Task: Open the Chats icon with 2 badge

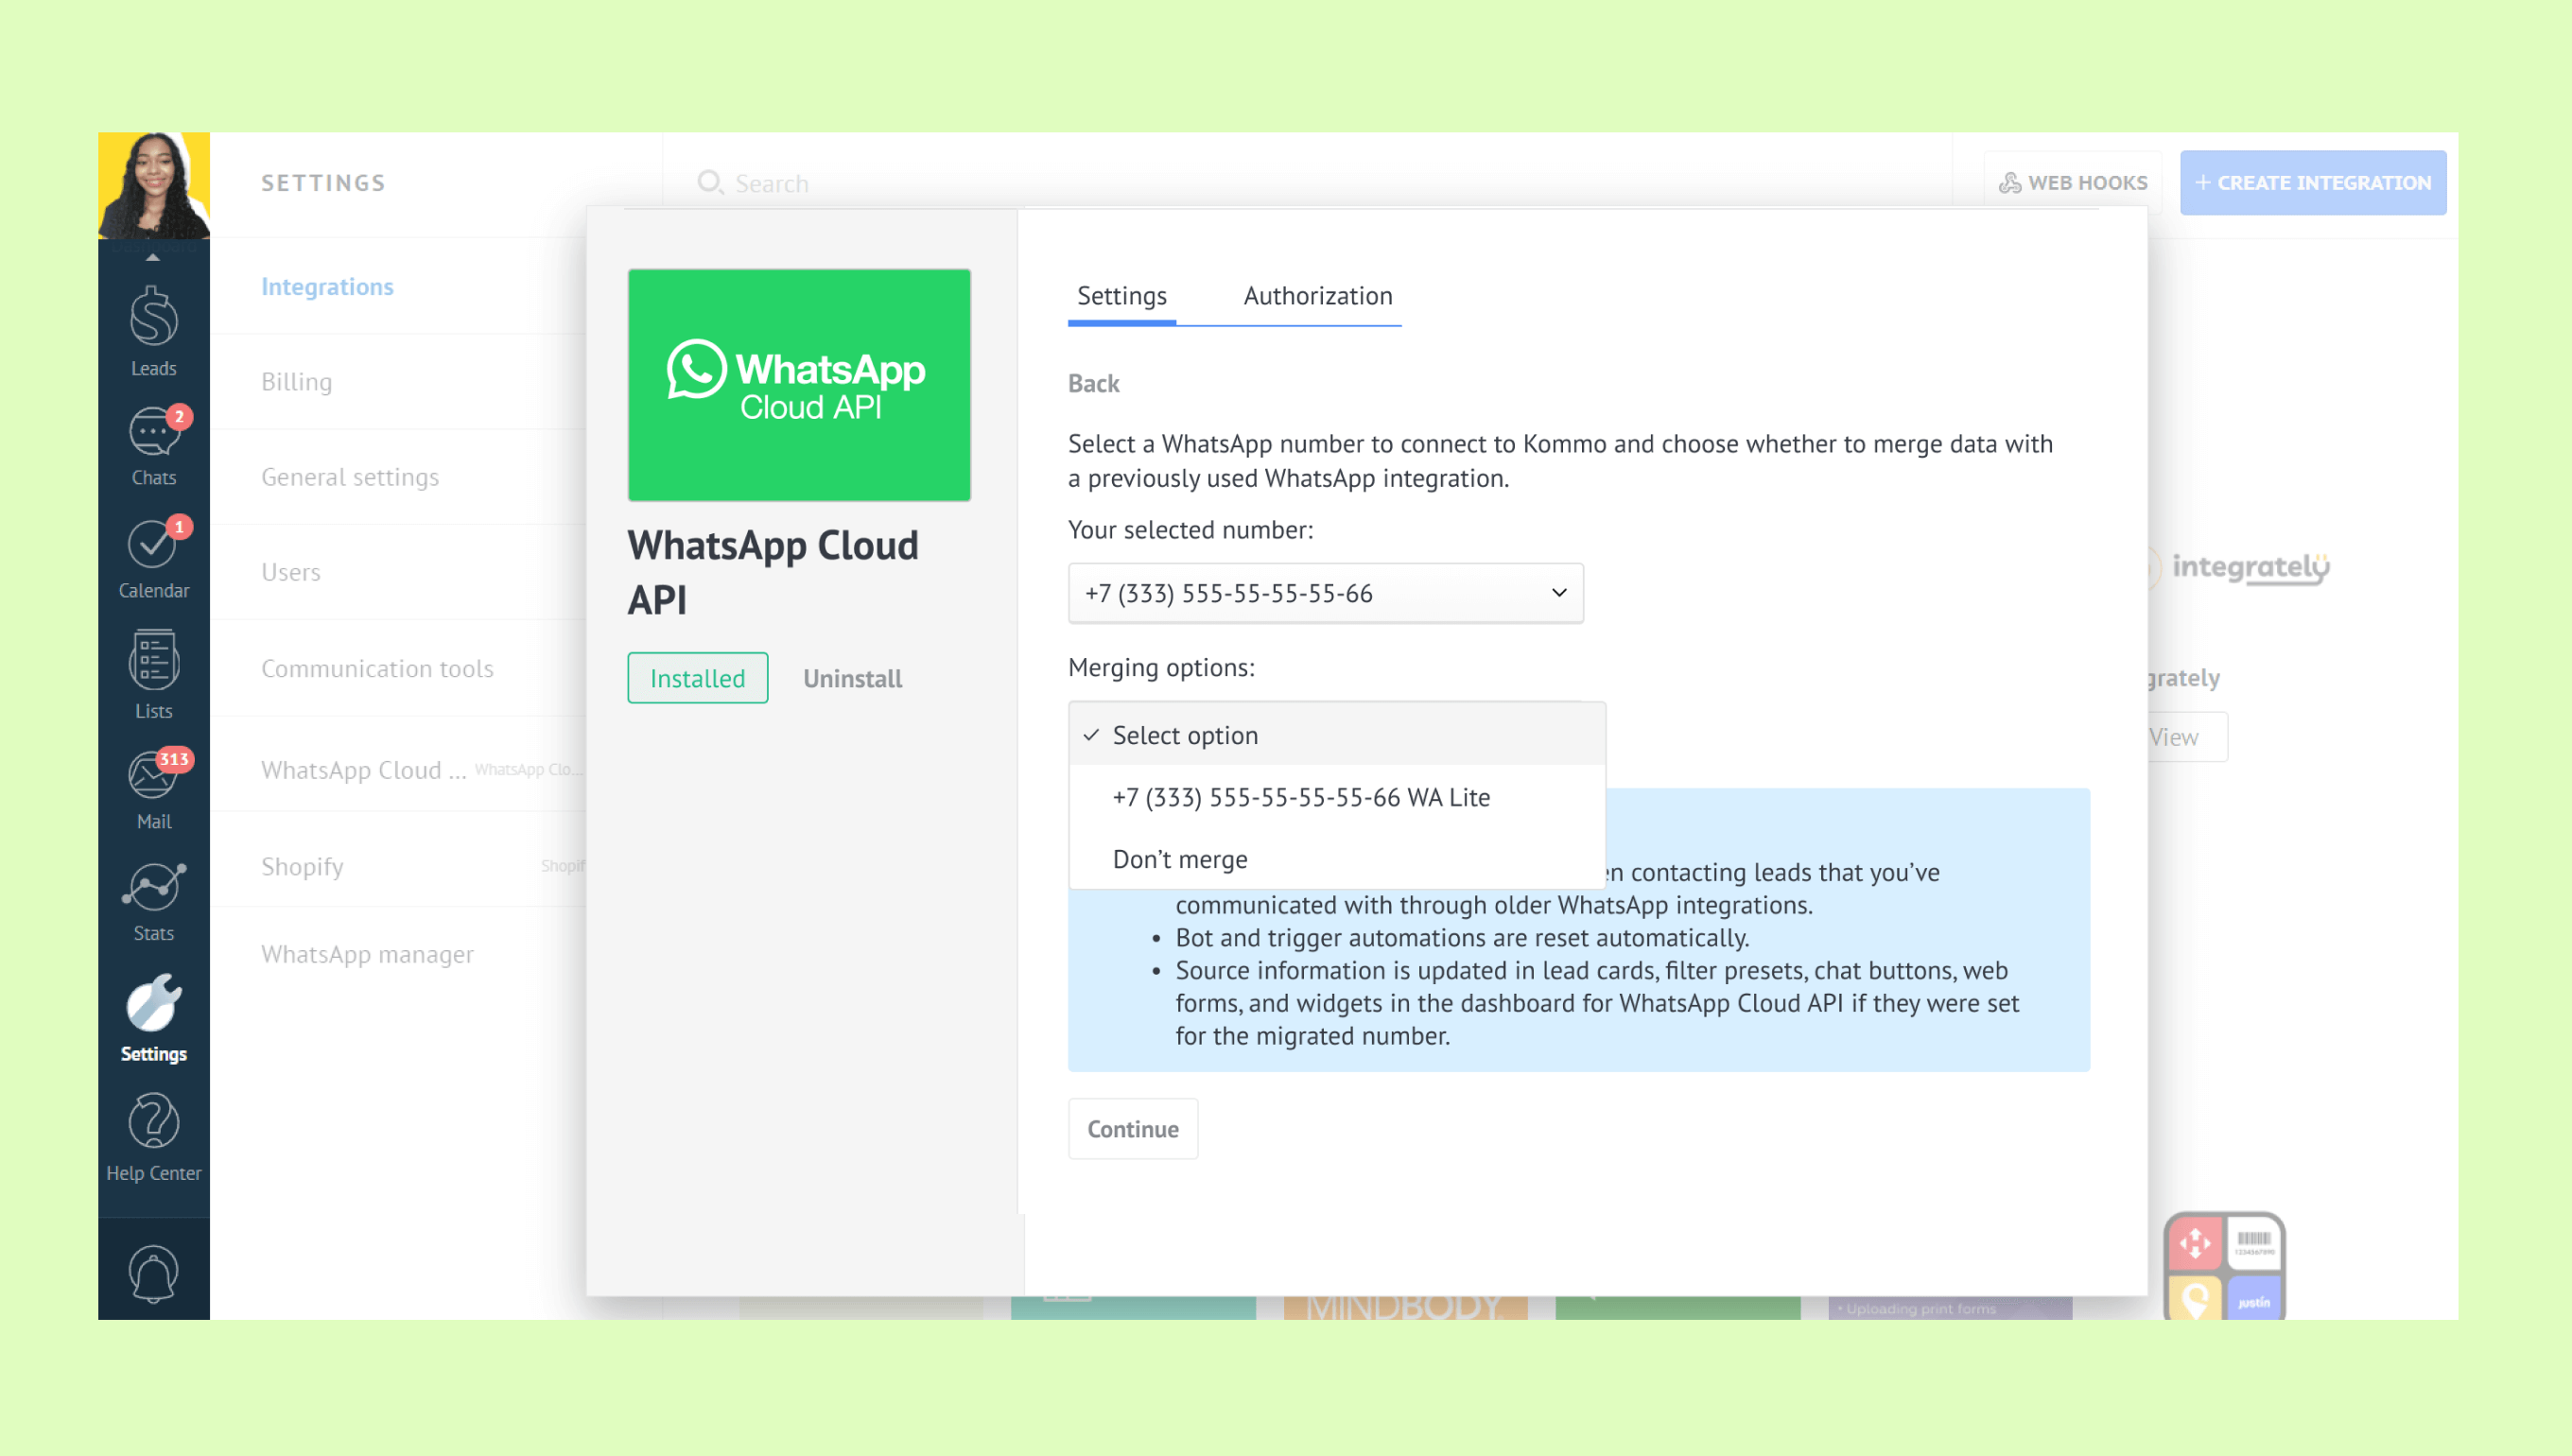Action: (153, 432)
